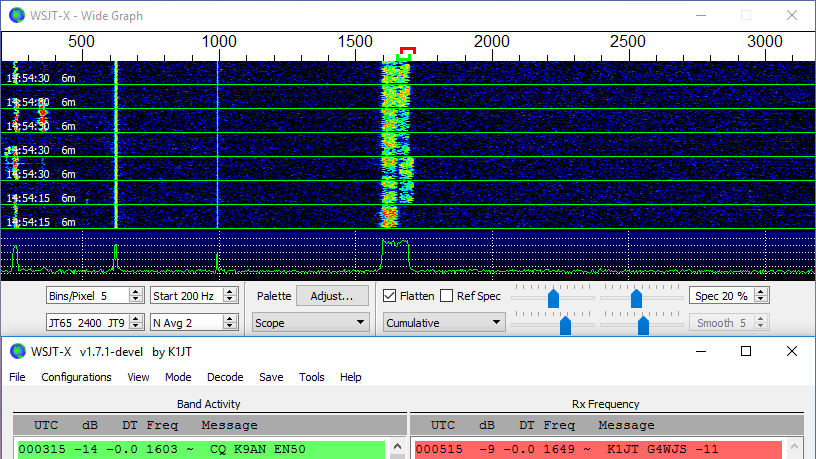
Task: Open the Configurations menu
Action: coord(76,377)
